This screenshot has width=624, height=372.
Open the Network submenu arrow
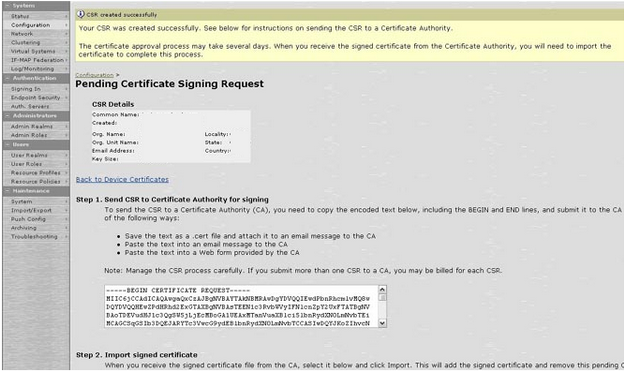pos(66,34)
